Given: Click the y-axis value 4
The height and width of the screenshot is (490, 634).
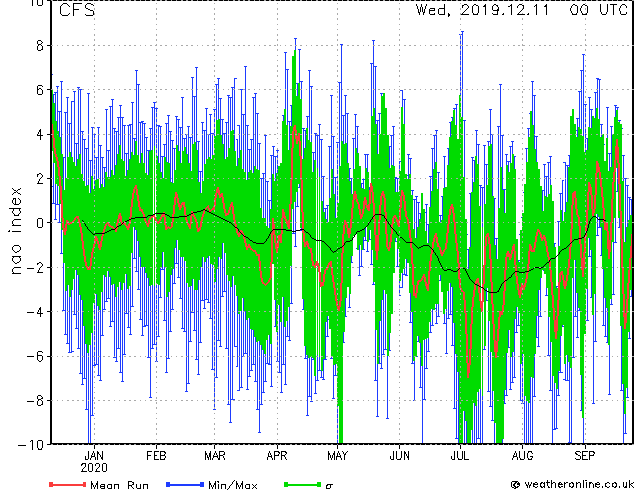Looking at the screenshot, I should tap(40, 134).
